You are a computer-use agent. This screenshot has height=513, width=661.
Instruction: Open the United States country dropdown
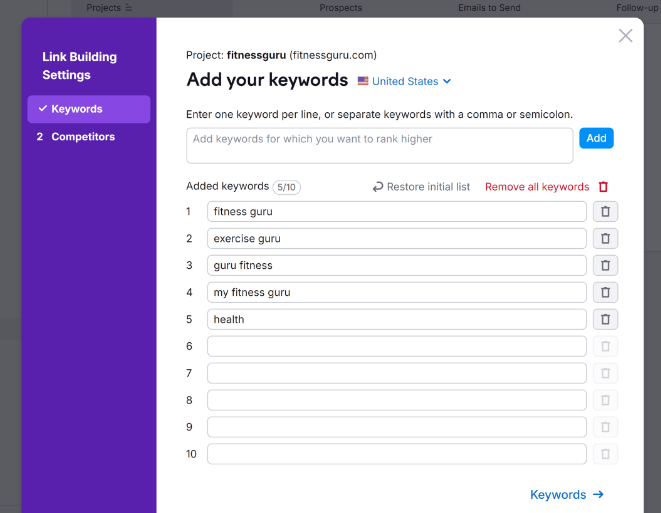click(x=405, y=82)
